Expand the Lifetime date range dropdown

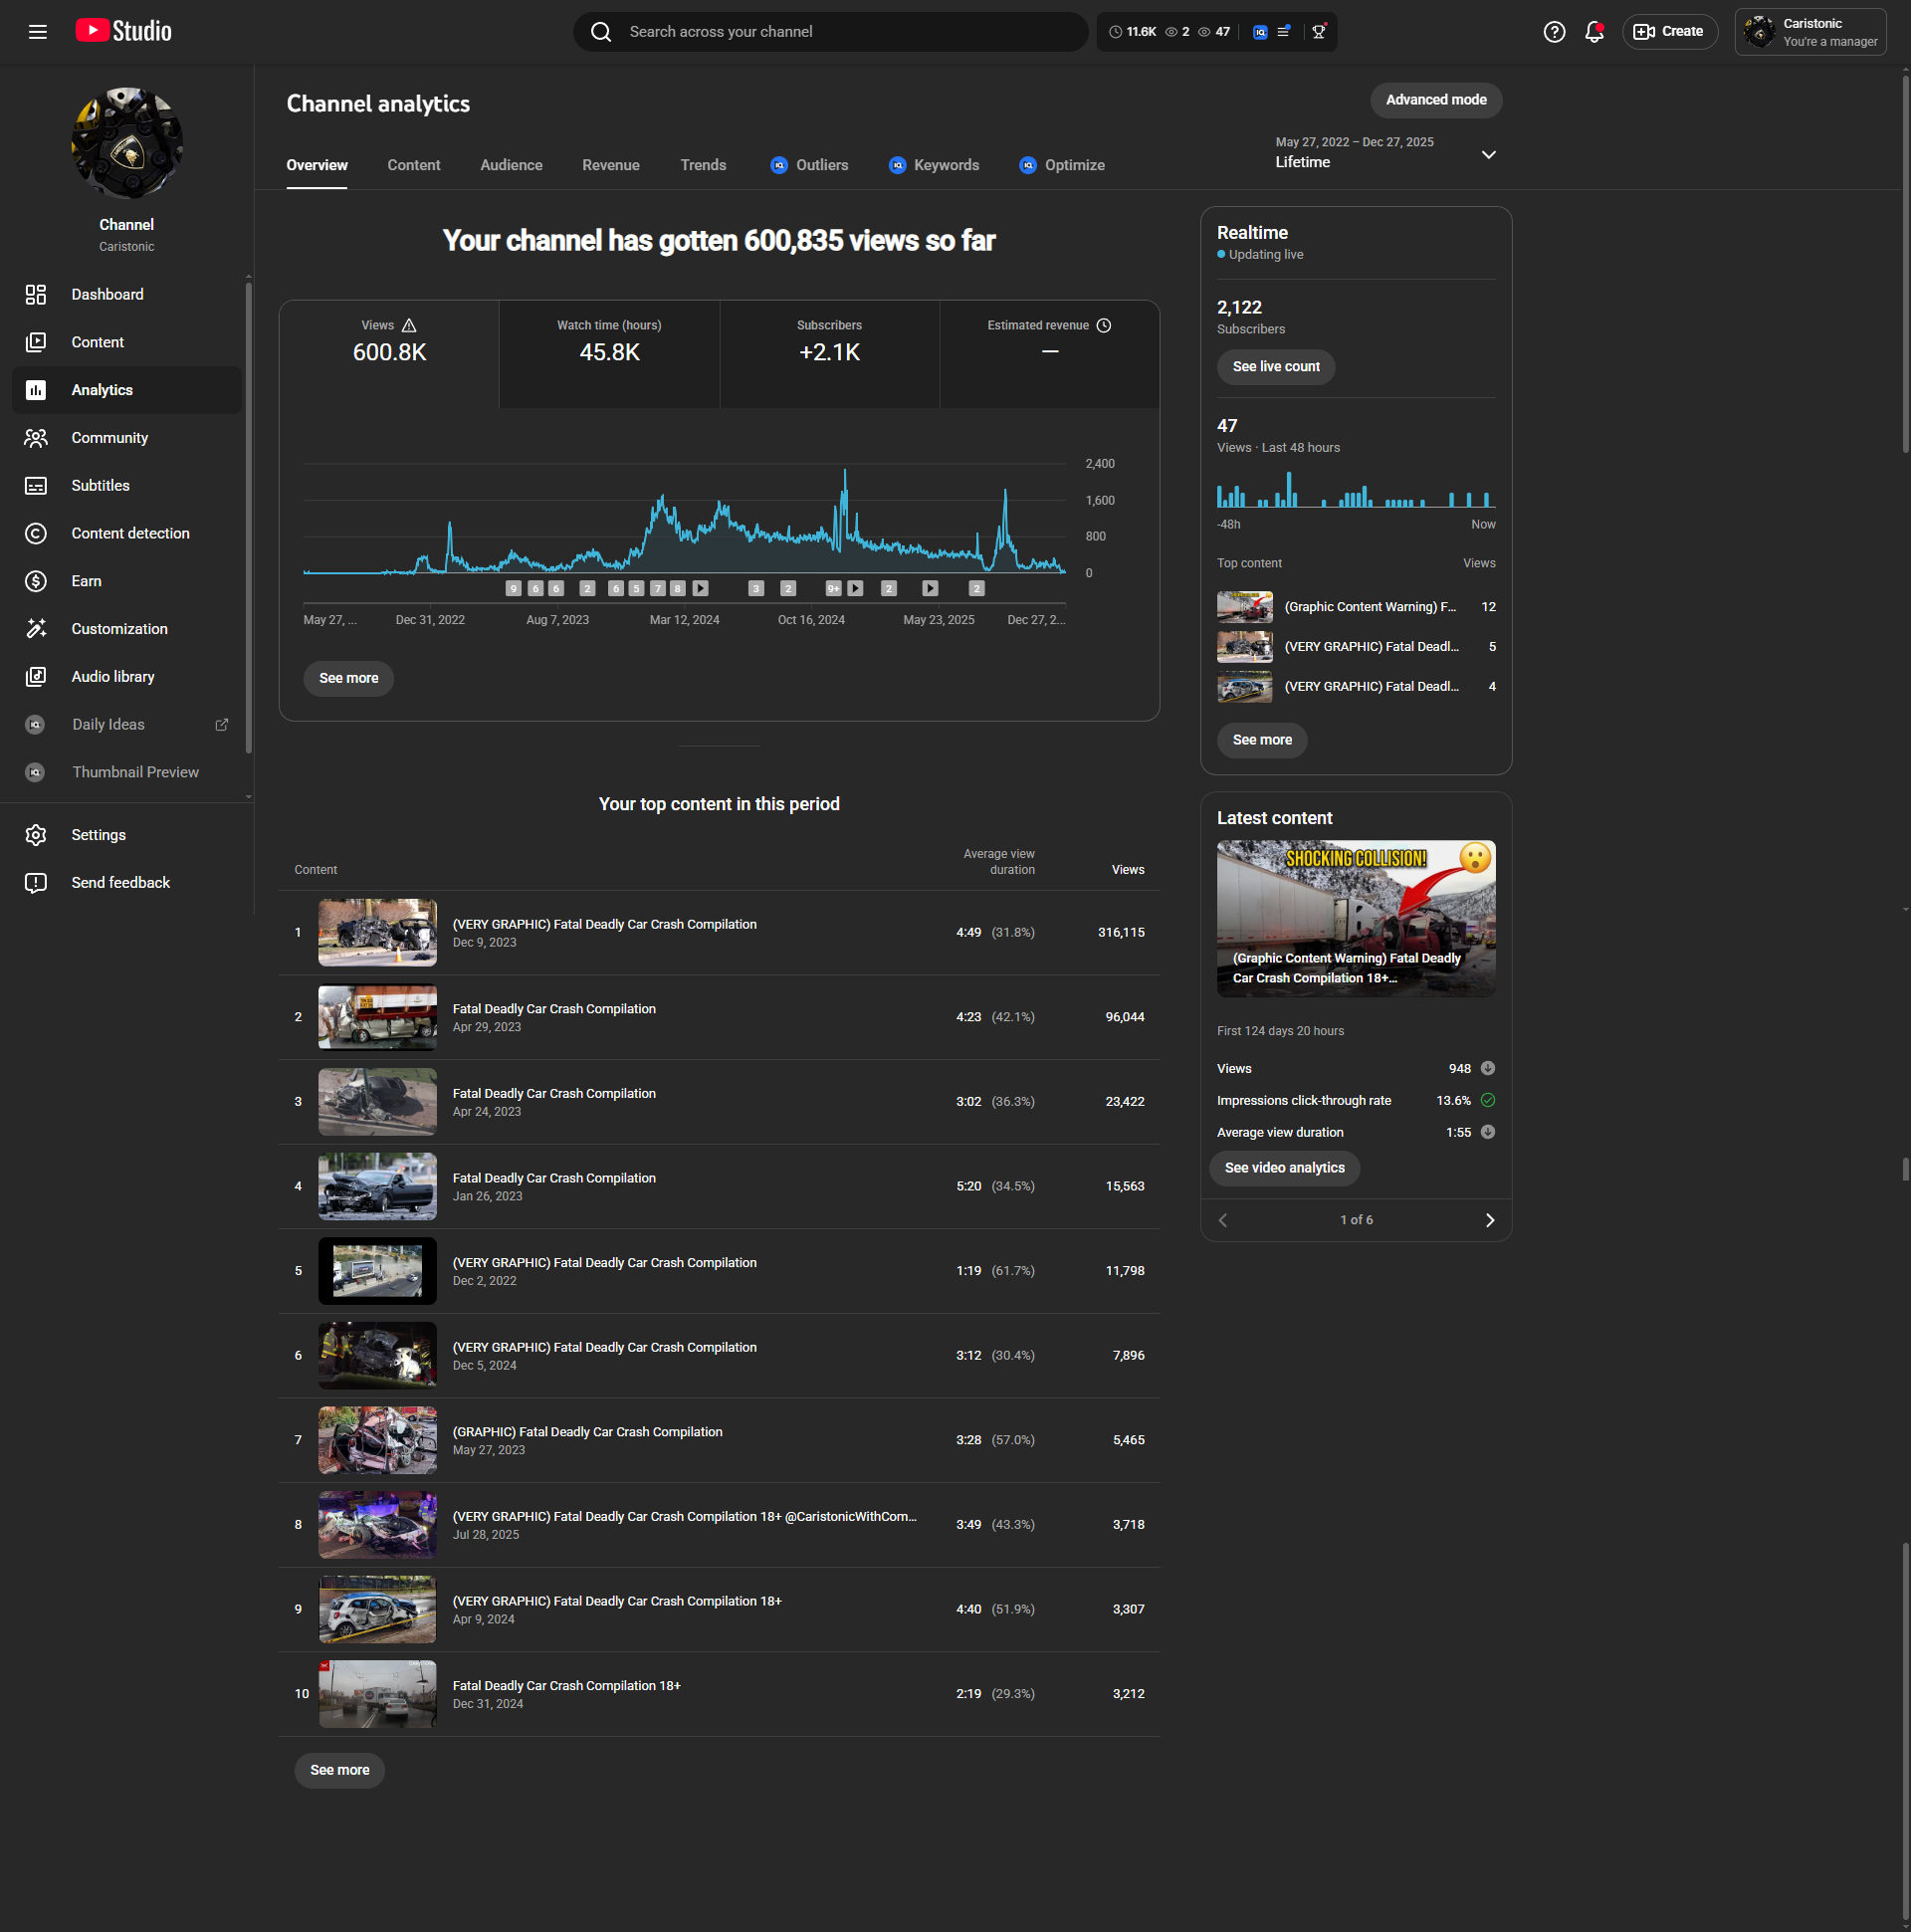tap(1488, 155)
